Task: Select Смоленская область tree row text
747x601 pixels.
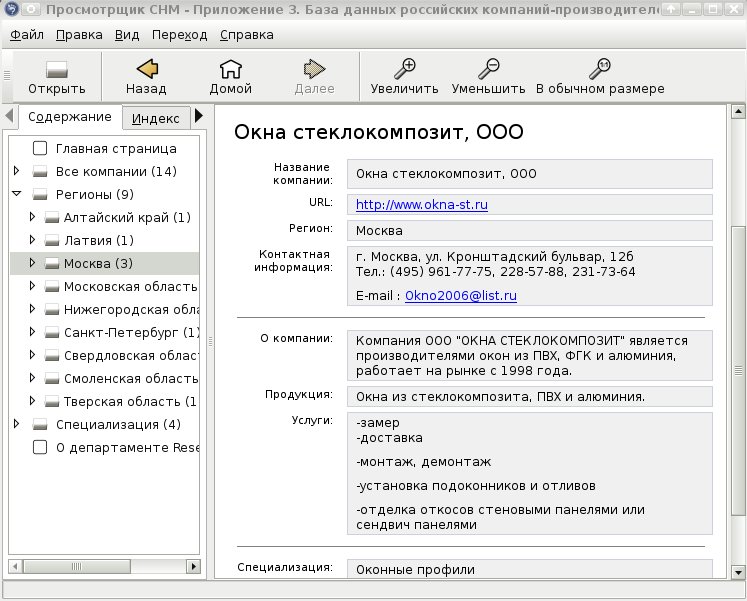Action: click(x=131, y=379)
